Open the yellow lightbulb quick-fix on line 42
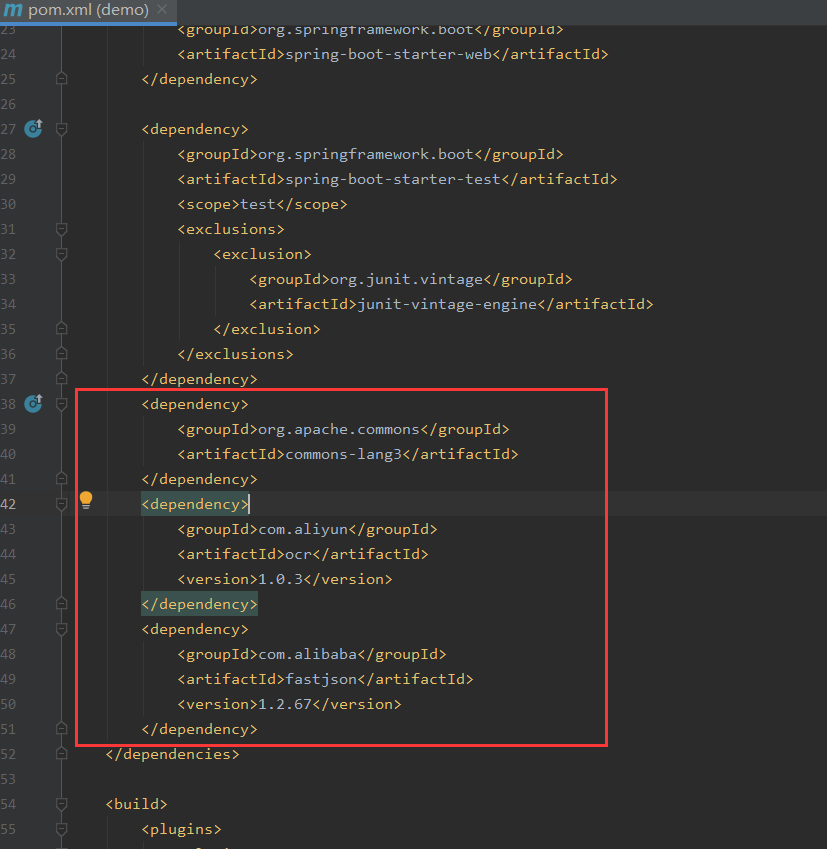 (x=86, y=500)
